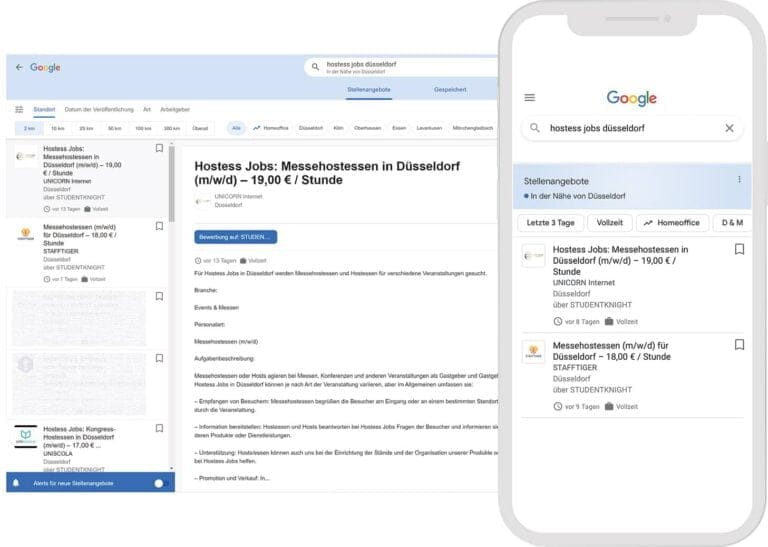Image resolution: width=768 pixels, height=547 pixels.
Task: Select the Alle filter chip
Action: [x=236, y=128]
